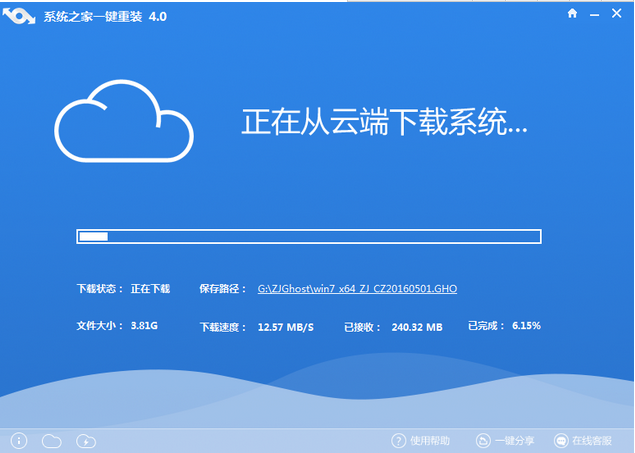Click the 正在从云端下载系统 heading
Viewport: 635px width, 453px height.
[384, 122]
